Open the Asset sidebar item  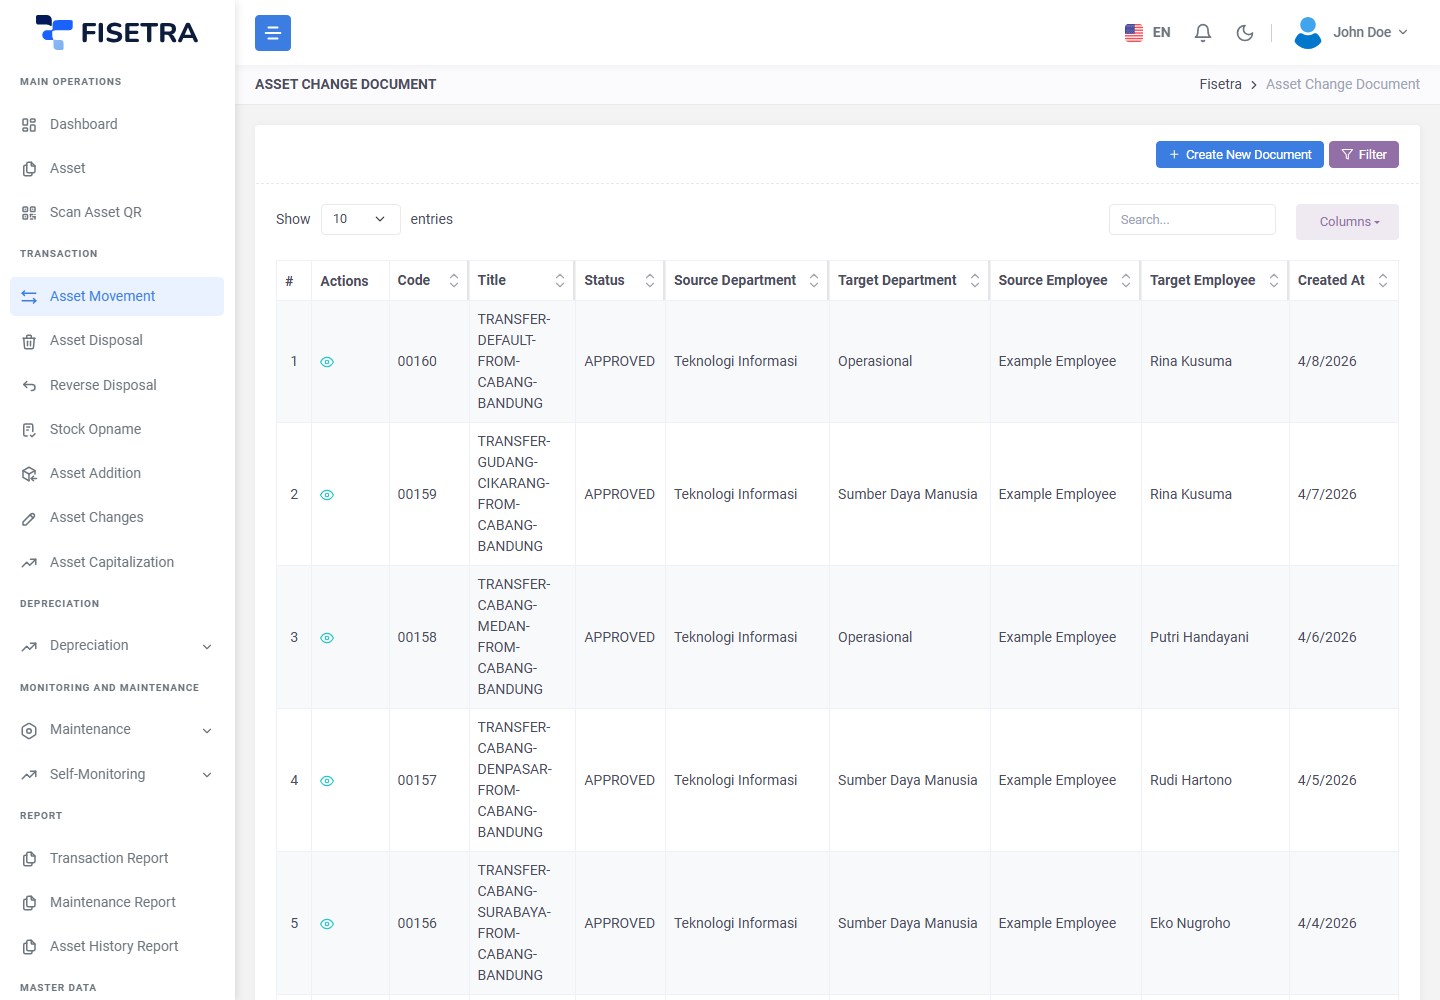tap(117, 168)
